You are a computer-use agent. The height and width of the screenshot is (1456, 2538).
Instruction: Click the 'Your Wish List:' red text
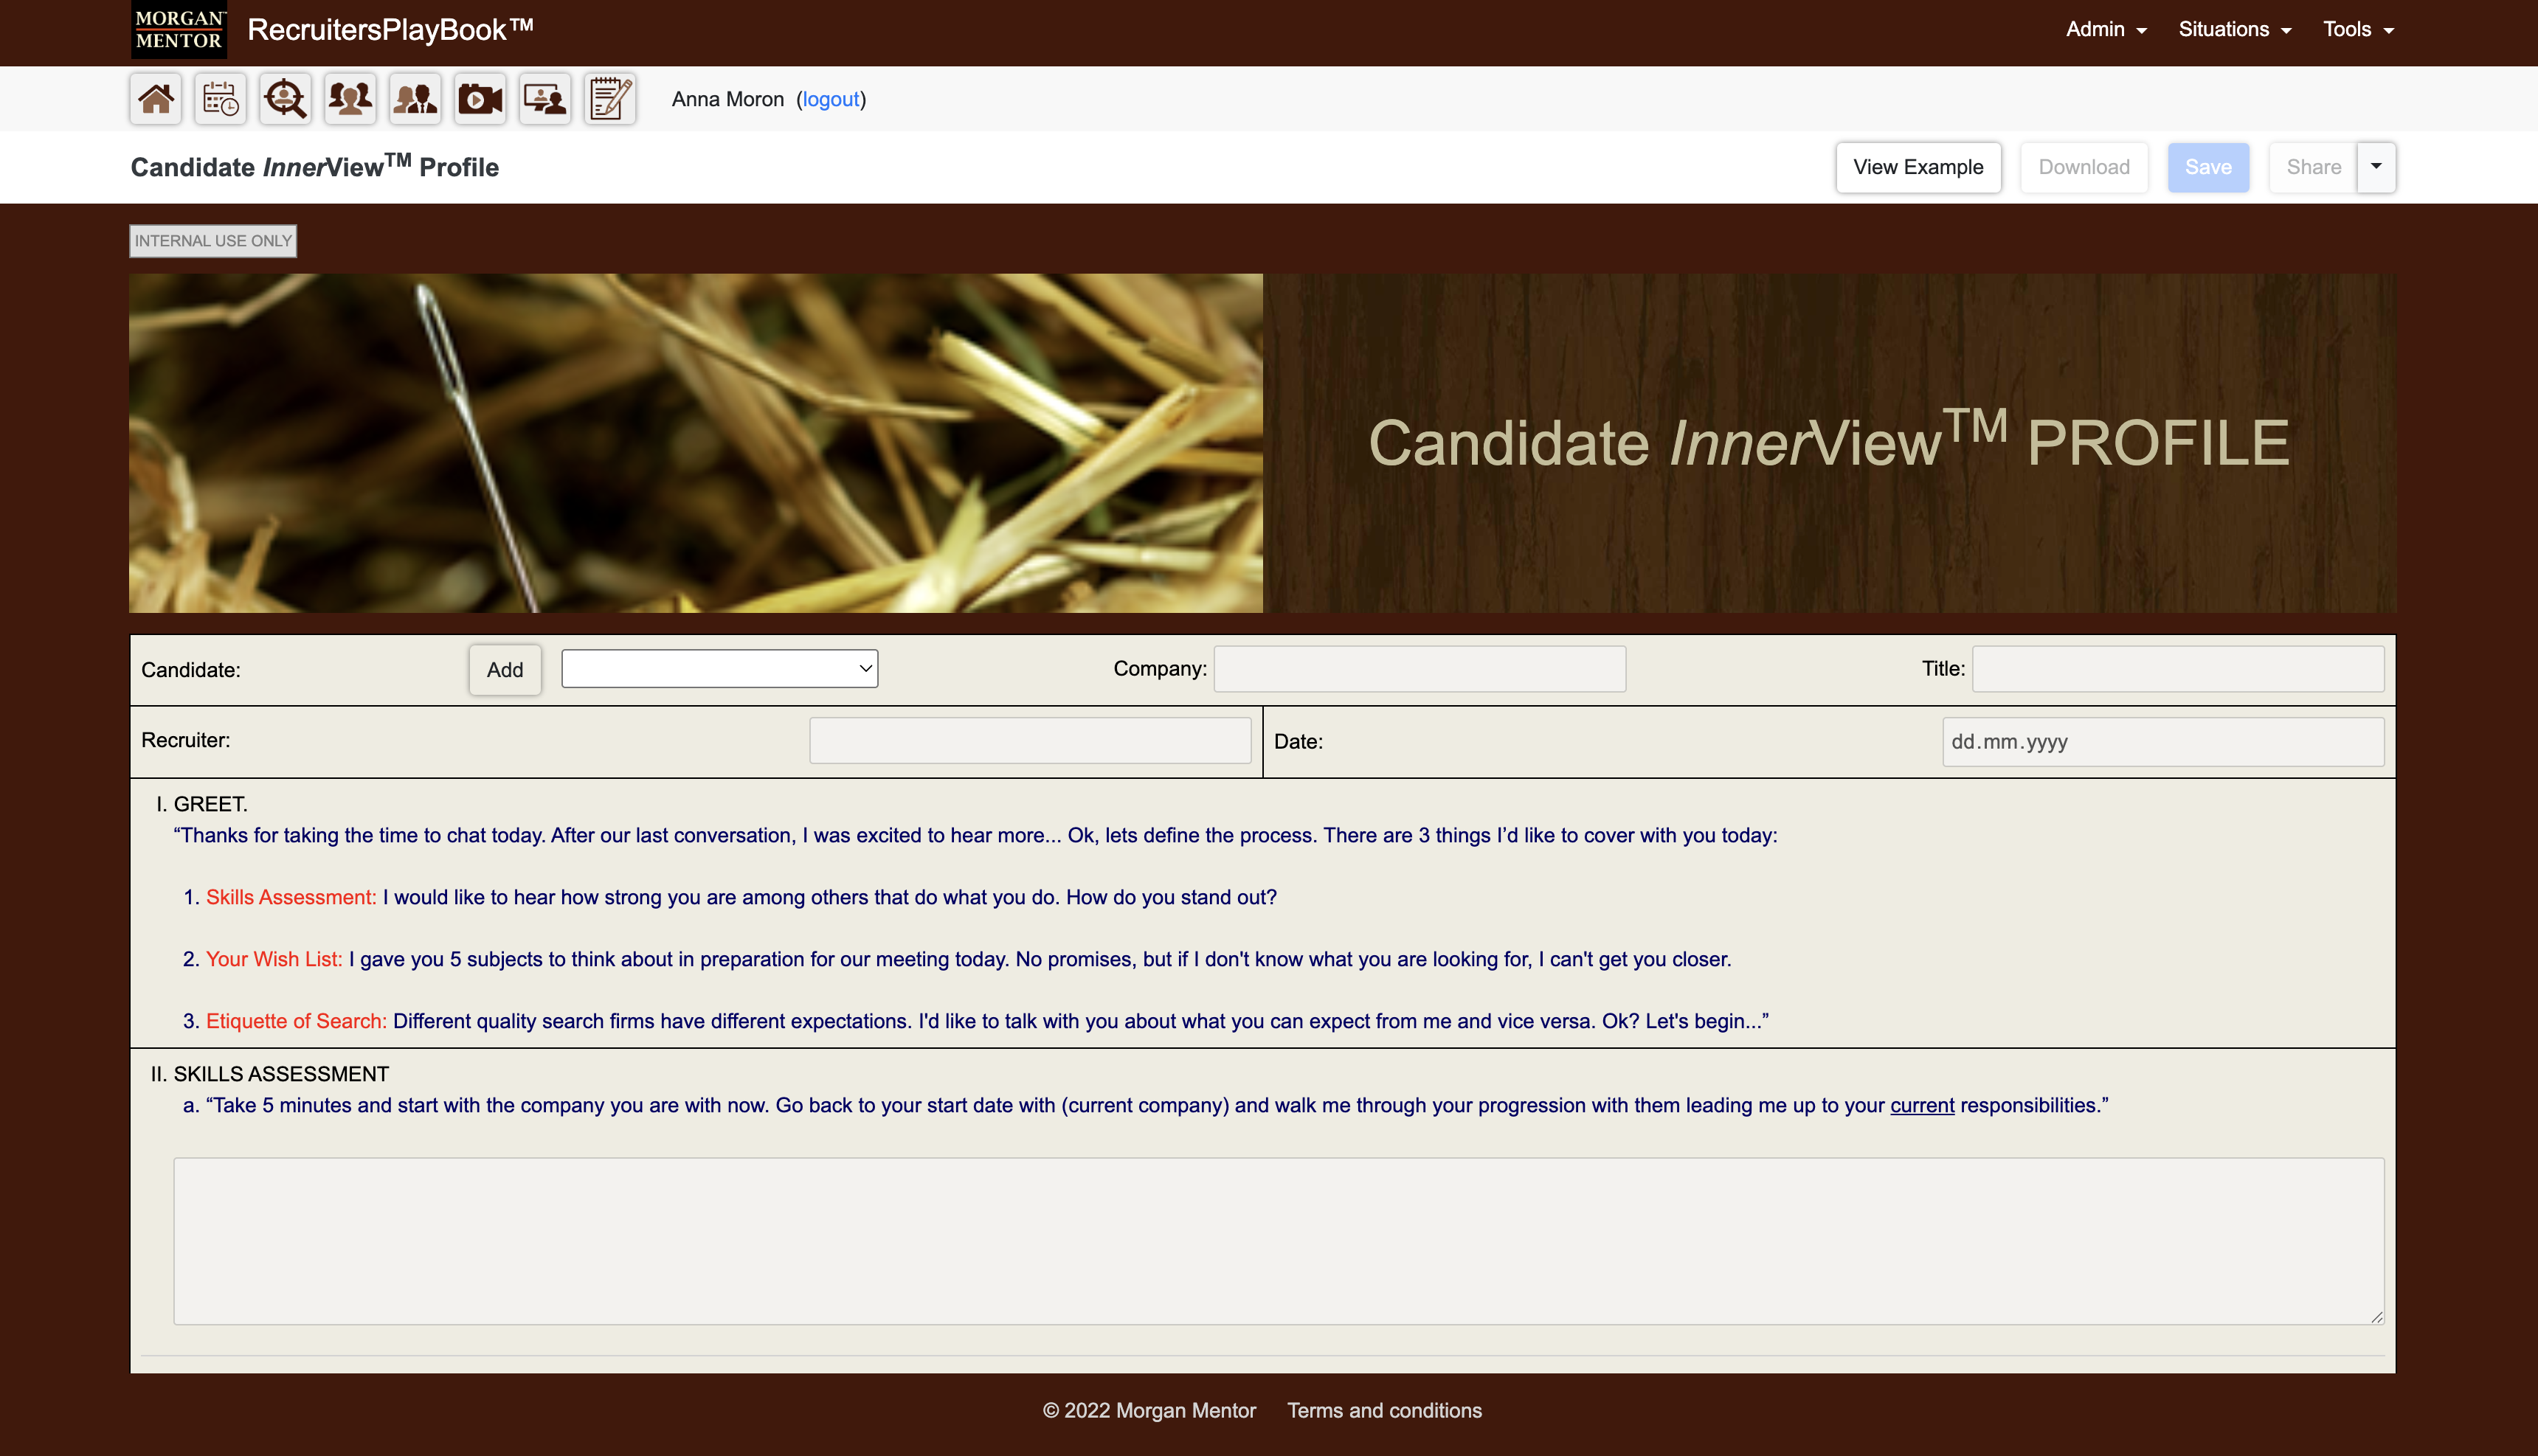coord(274,959)
